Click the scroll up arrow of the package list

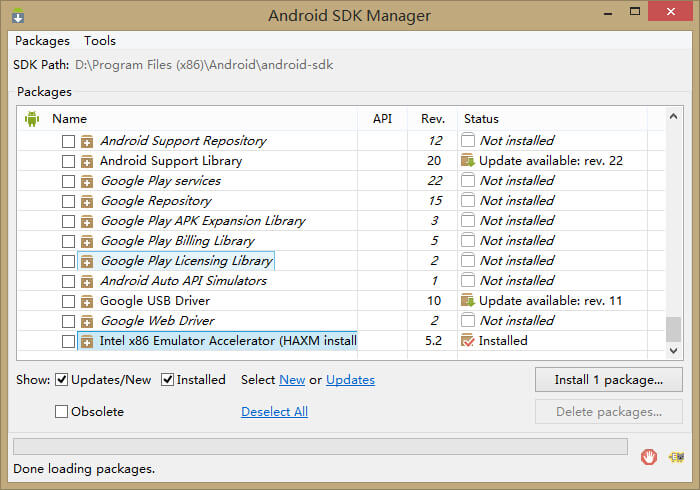tap(674, 116)
